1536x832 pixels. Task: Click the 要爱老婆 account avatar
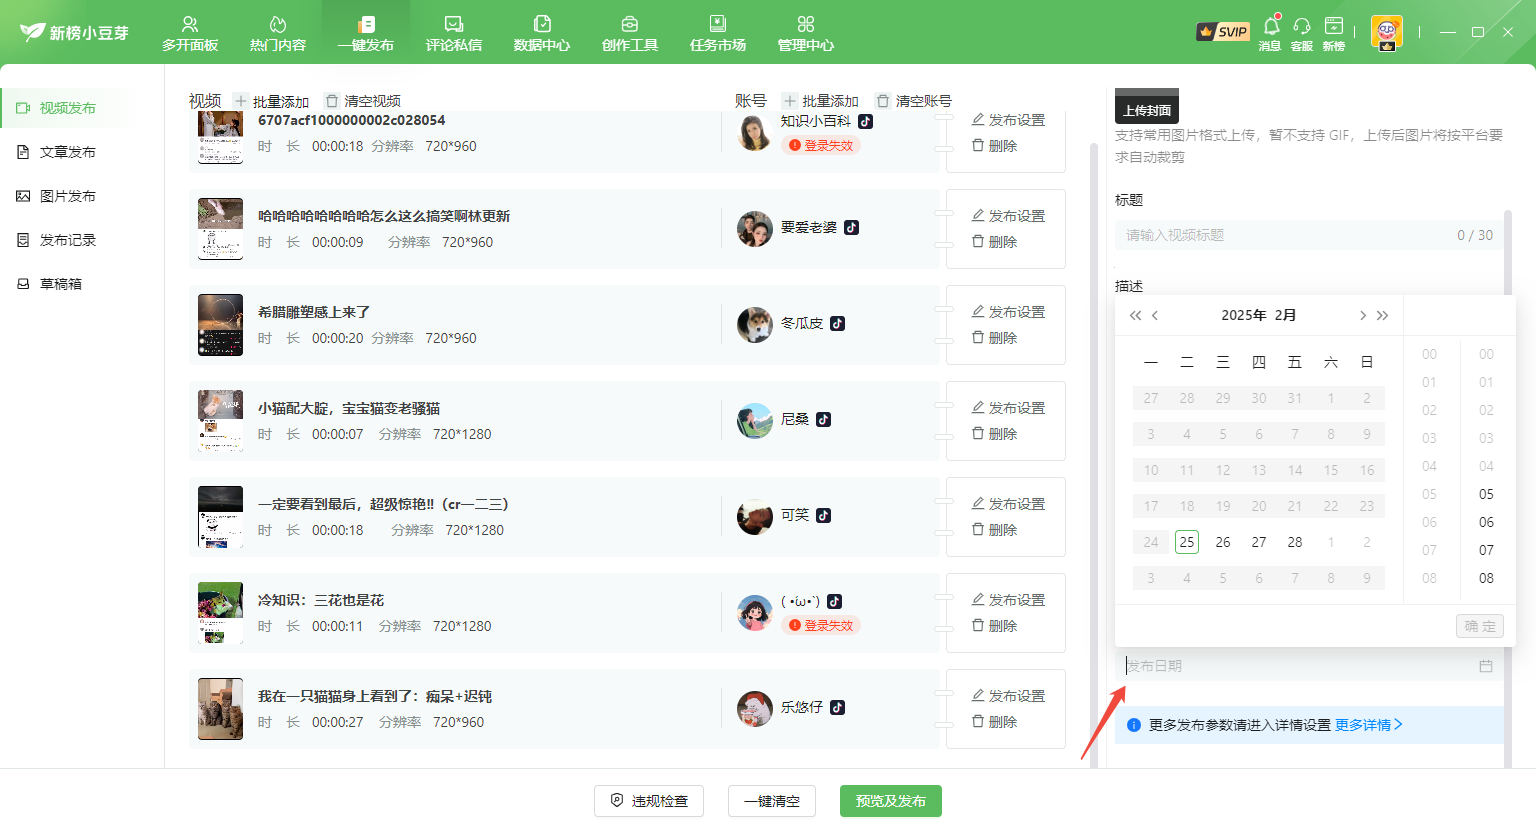tap(755, 229)
